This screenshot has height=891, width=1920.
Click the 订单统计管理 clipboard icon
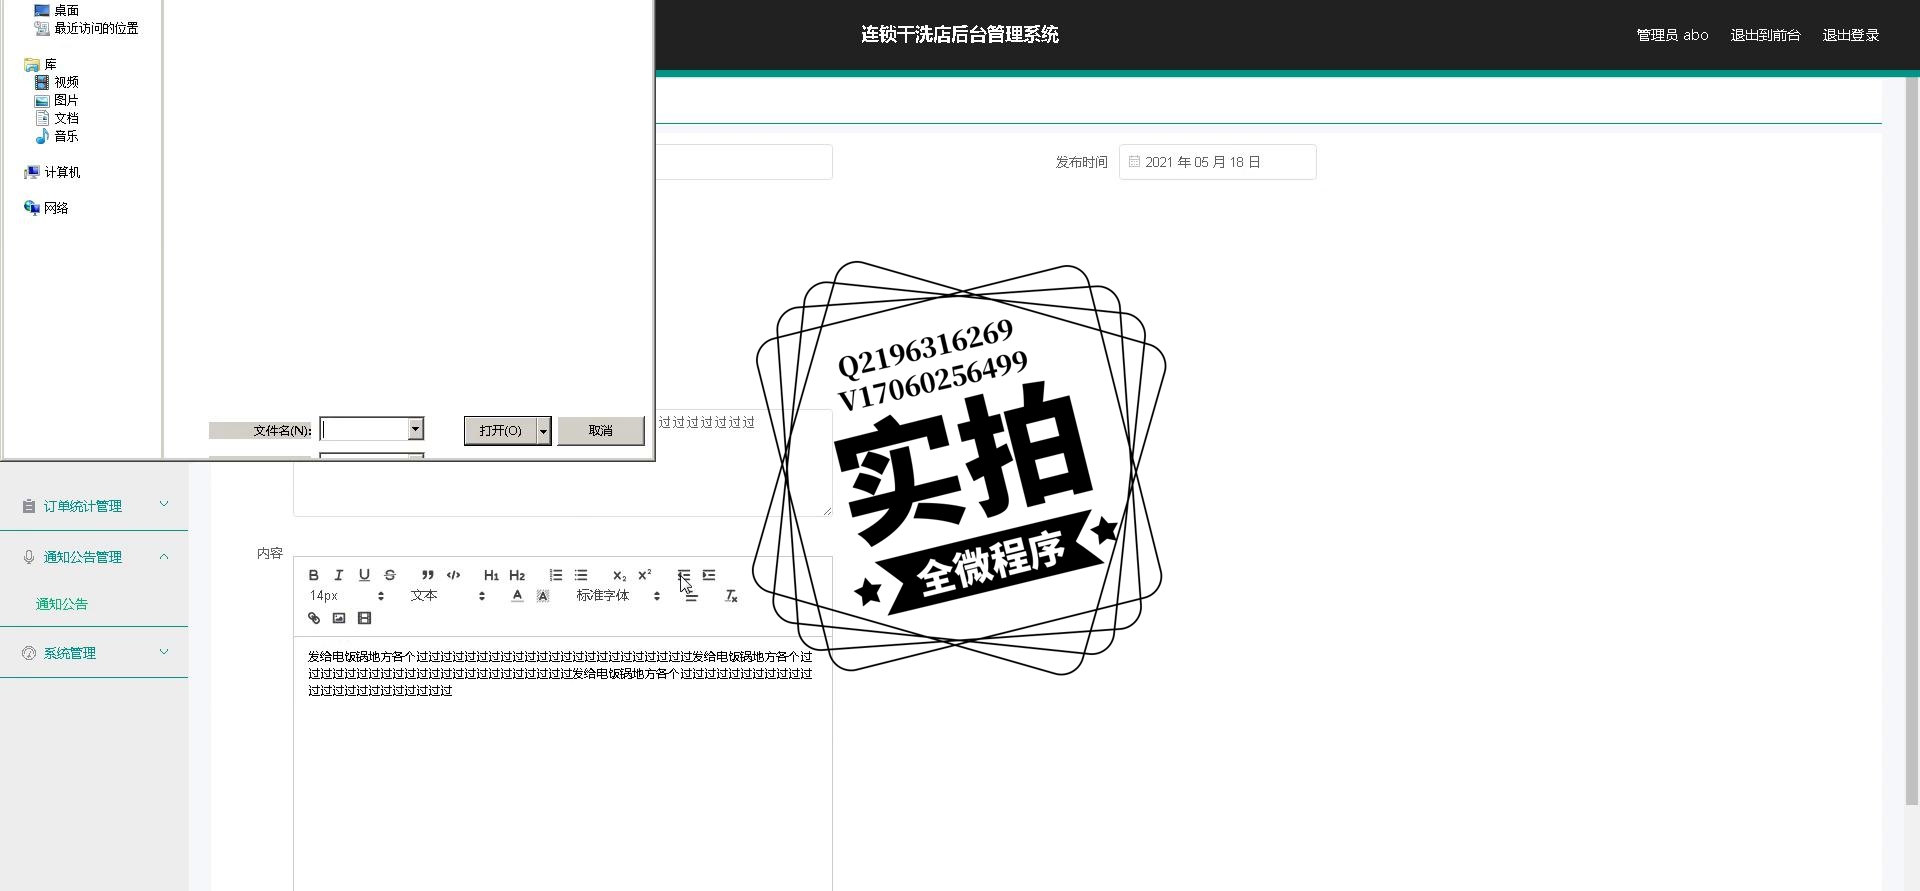[29, 506]
